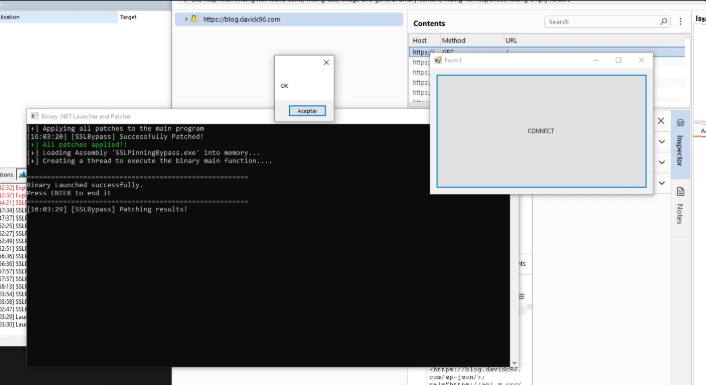The height and width of the screenshot is (385, 706).
Task: Expand the first Inspector section chevron
Action: (662, 142)
